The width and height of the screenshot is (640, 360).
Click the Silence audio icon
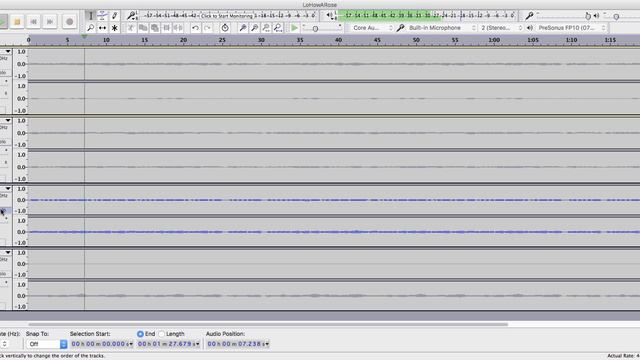178,28
